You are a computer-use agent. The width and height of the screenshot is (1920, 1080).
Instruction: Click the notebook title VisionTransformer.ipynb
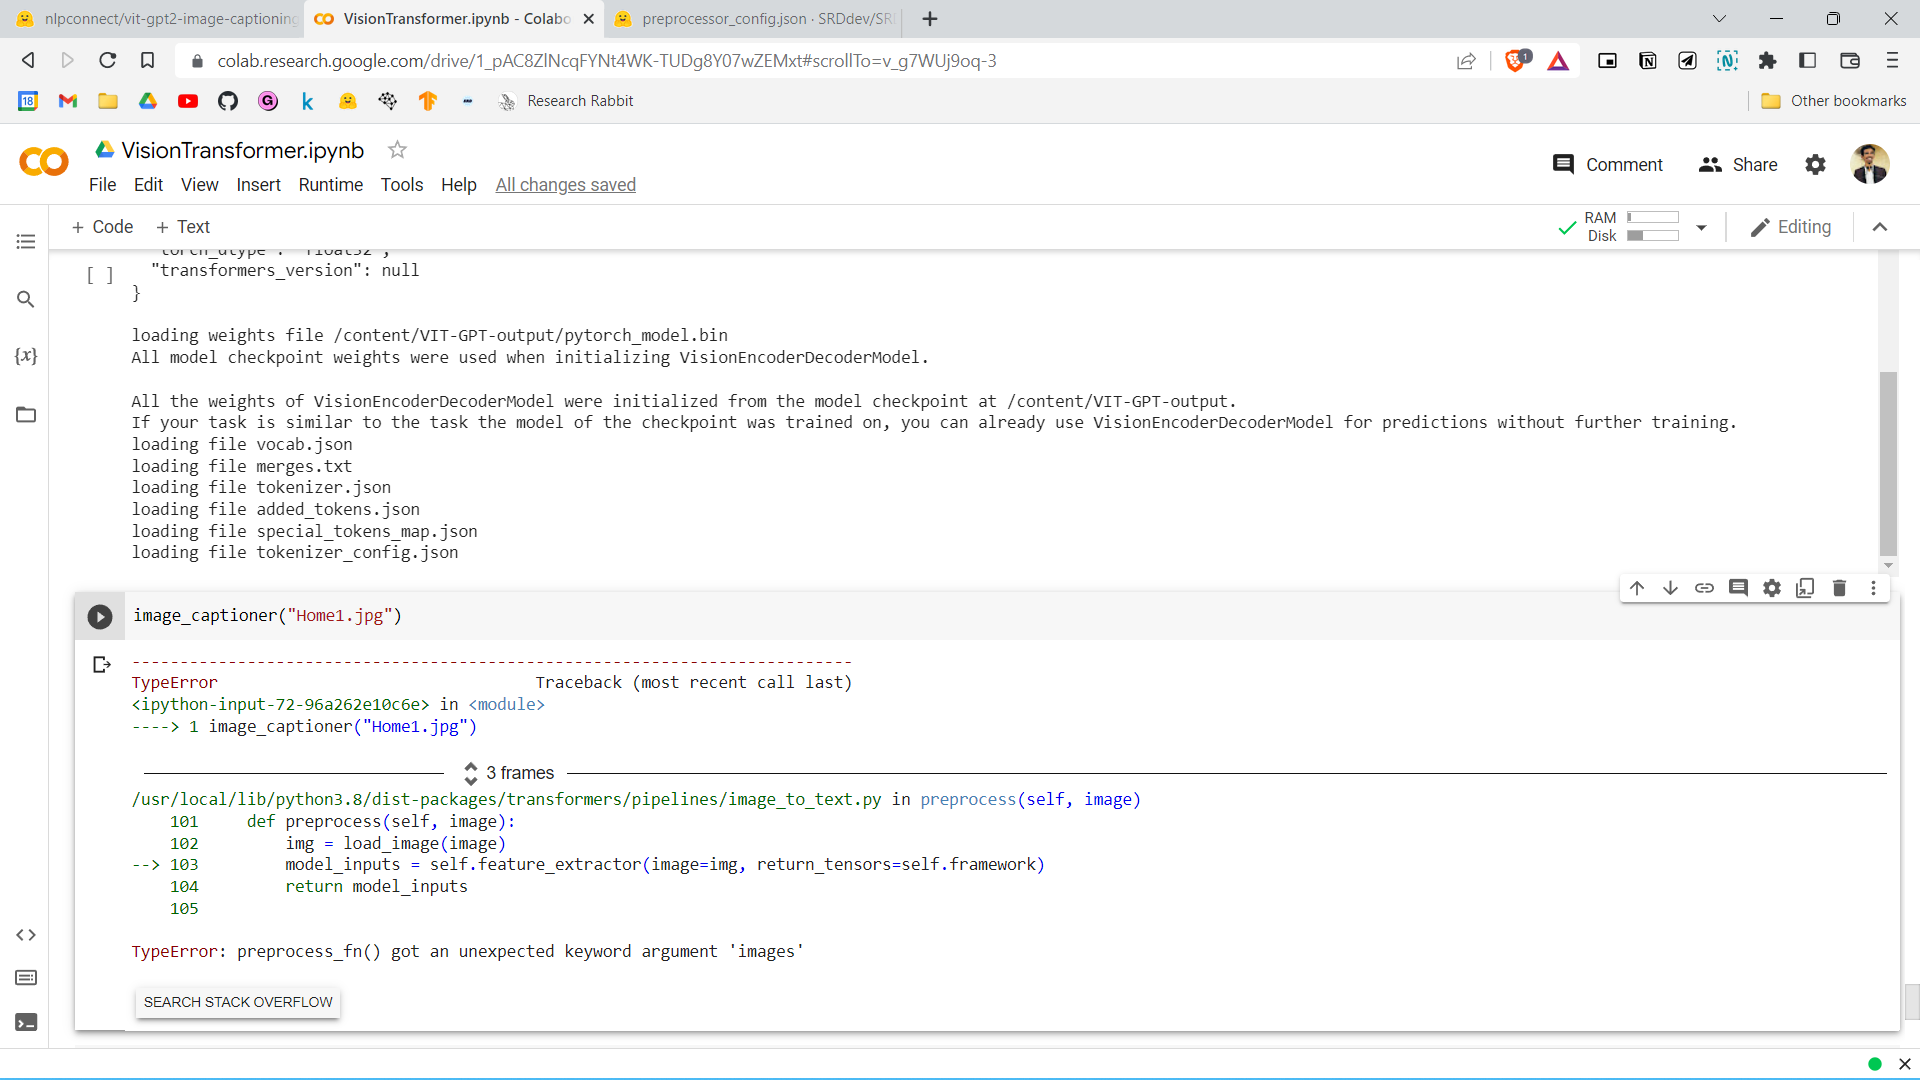[243, 150]
